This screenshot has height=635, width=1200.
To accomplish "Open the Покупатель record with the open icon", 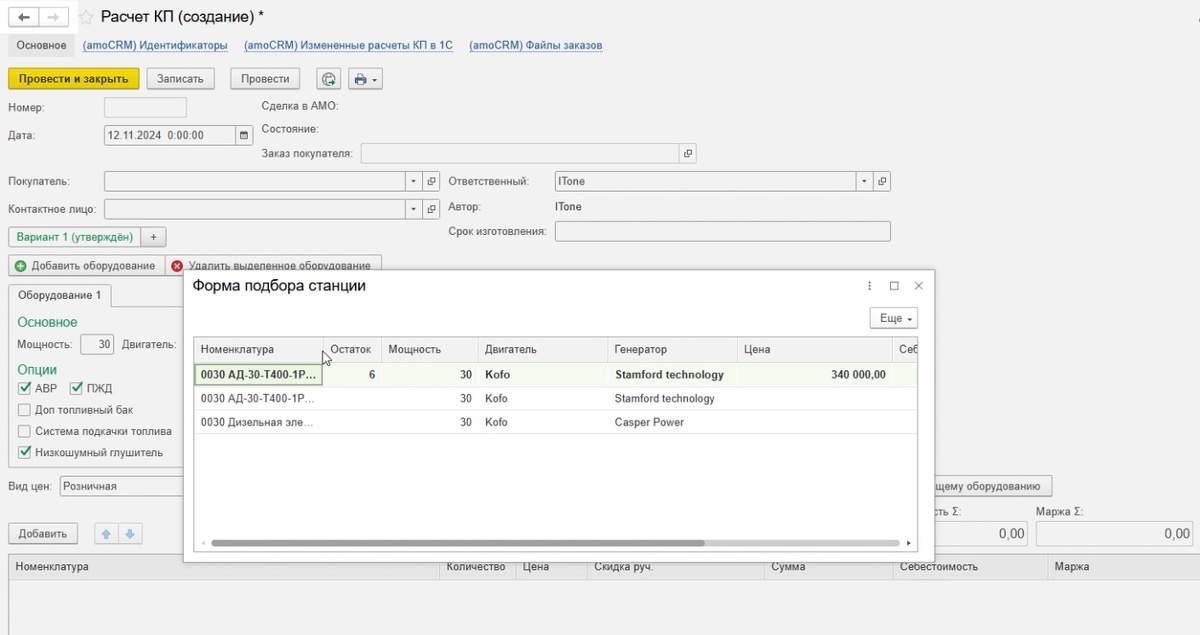I will tap(432, 181).
